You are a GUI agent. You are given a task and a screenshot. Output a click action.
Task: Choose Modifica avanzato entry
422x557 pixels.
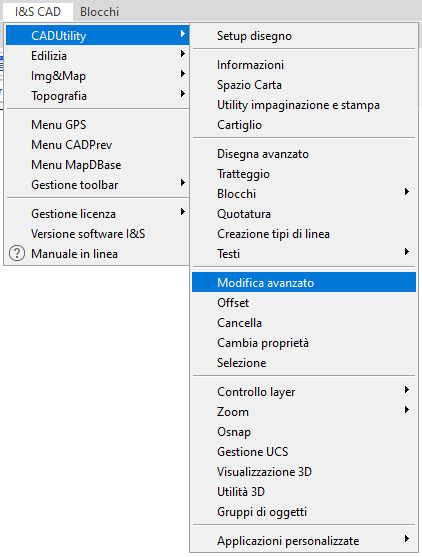[x=304, y=282]
